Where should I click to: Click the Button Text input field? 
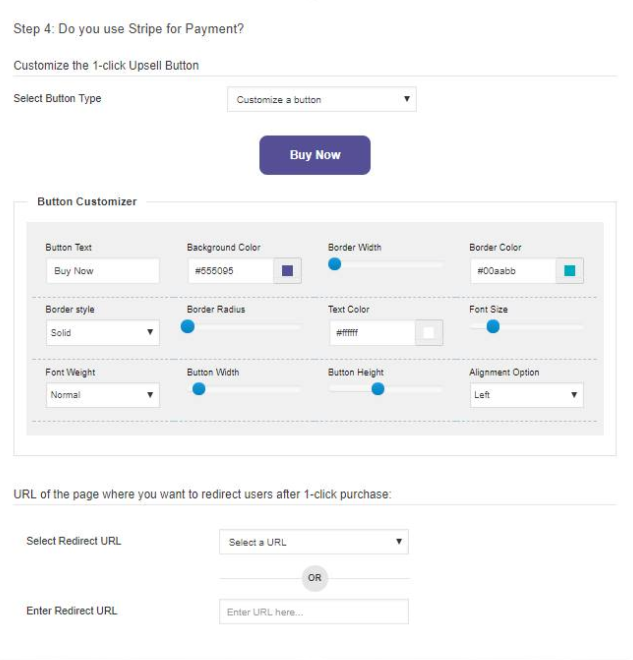pos(102,271)
